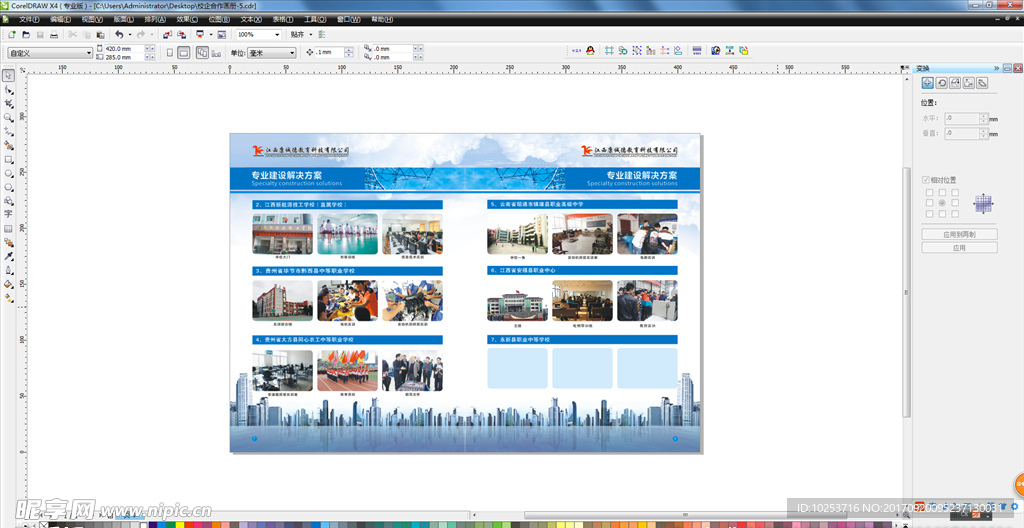Check the bottom-right anchor box
The height and width of the screenshot is (528, 1024).
pyautogui.click(x=955, y=214)
